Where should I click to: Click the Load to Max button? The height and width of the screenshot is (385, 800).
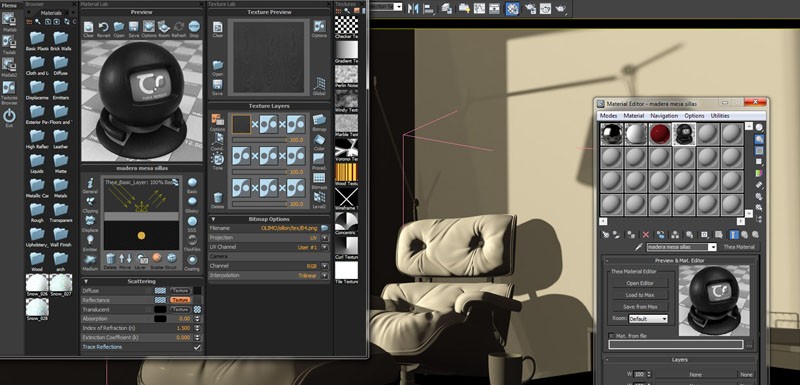click(640, 295)
